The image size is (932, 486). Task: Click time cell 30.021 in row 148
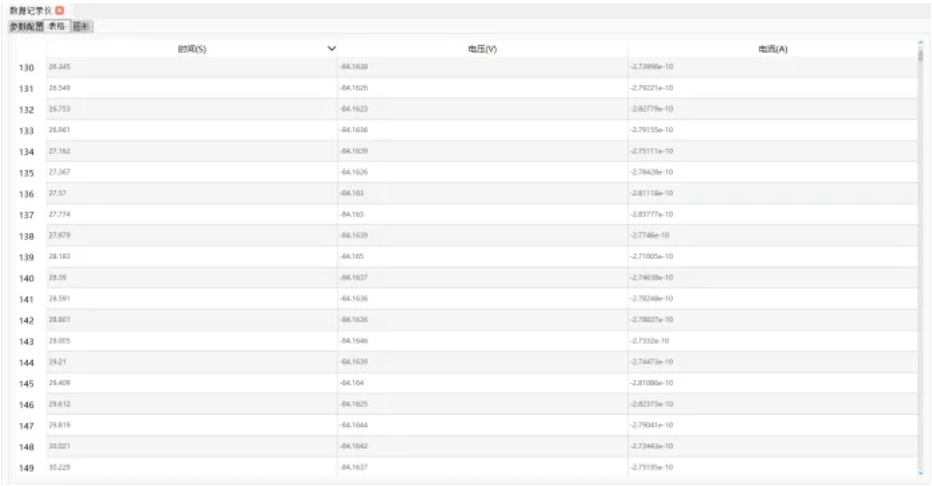pyautogui.click(x=60, y=446)
